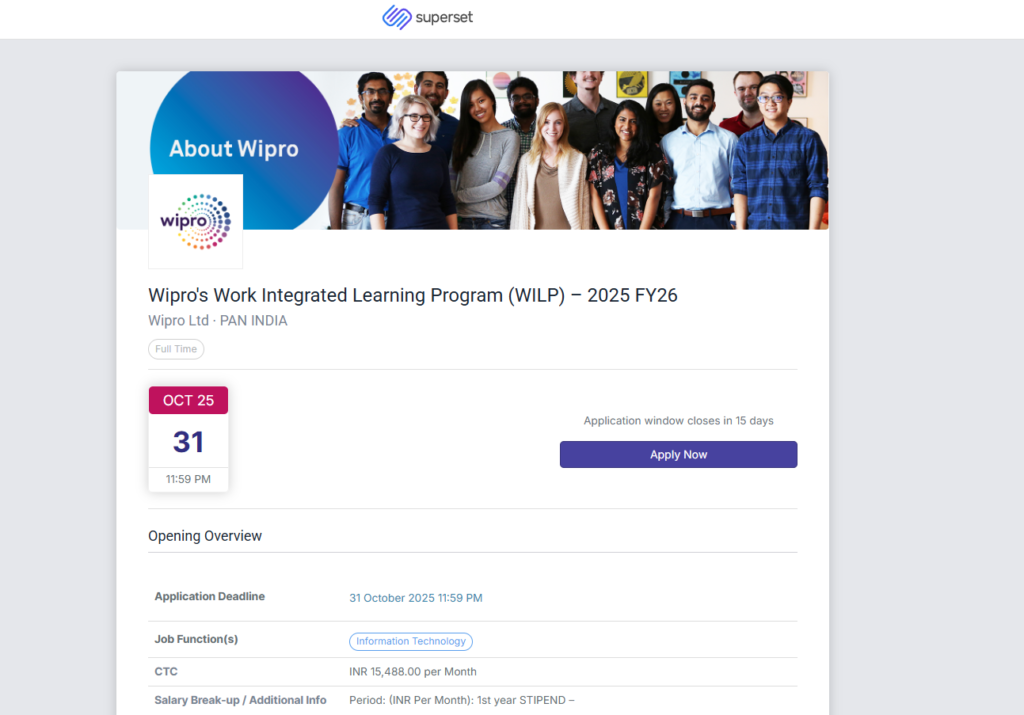Click the application window countdown message
1024x715 pixels.
[678, 420]
